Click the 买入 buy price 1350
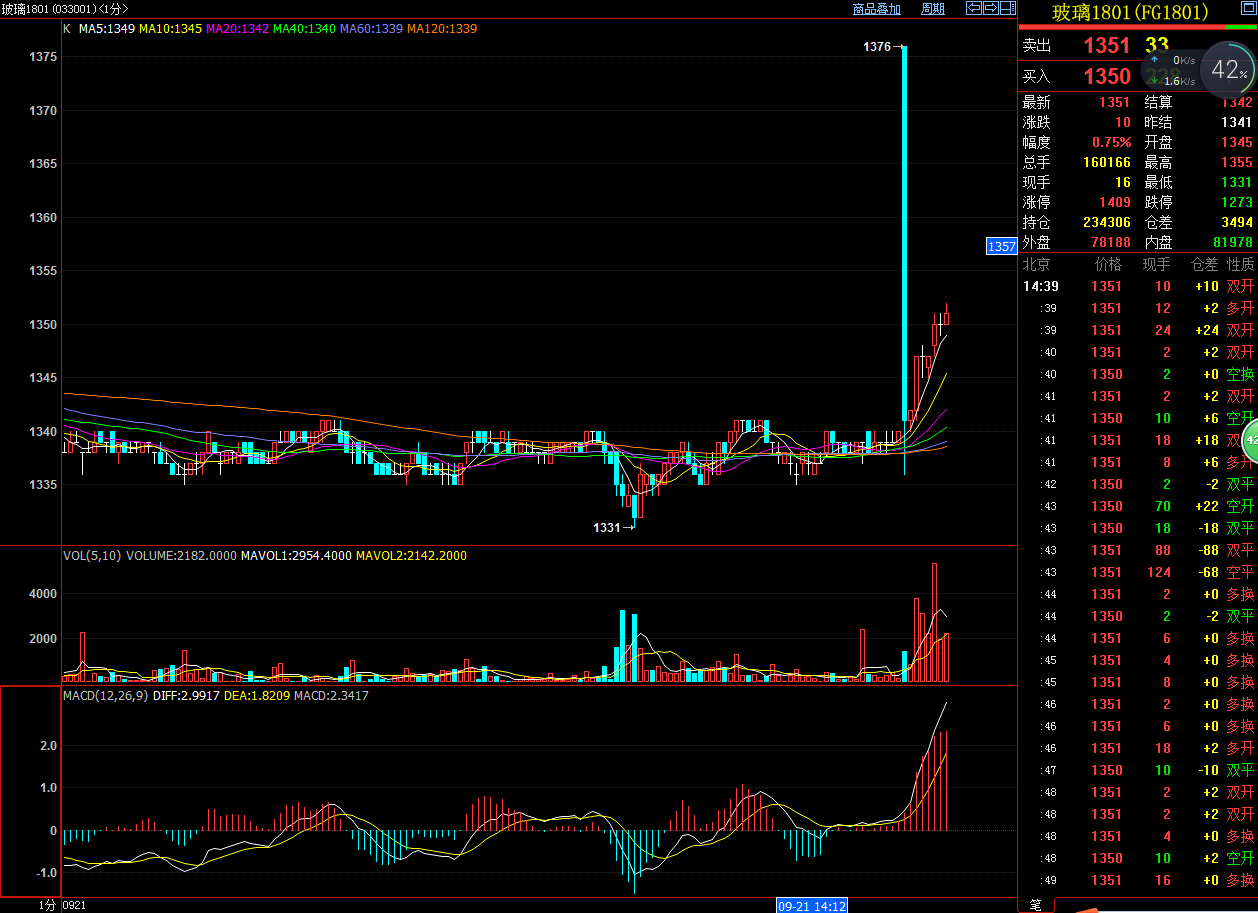 point(1106,76)
